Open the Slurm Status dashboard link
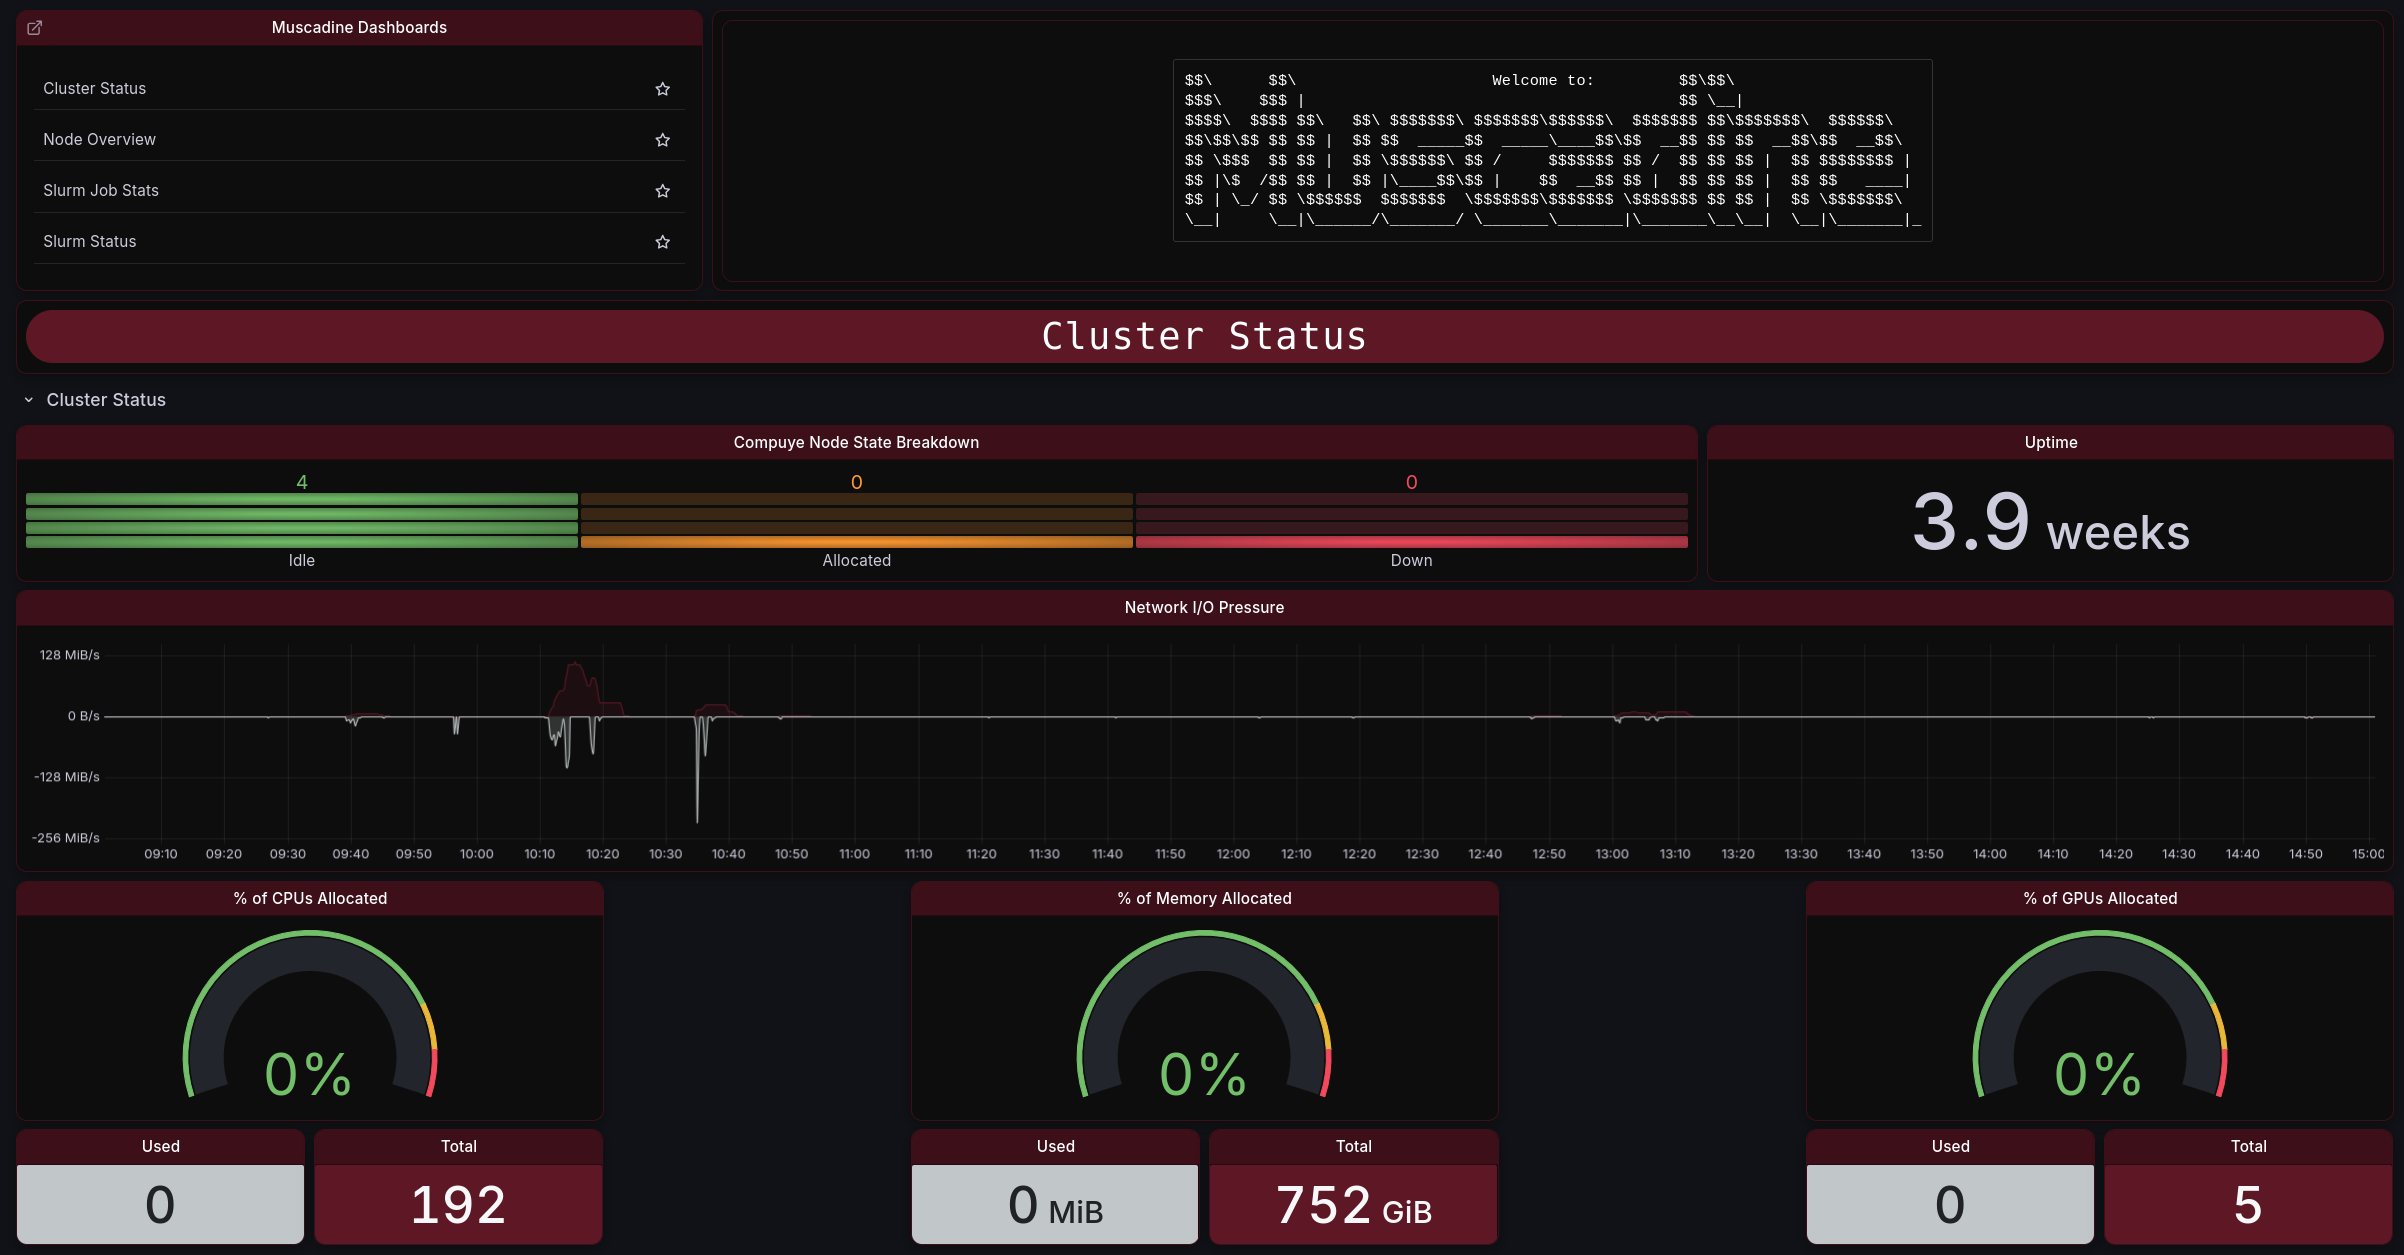2404x1255 pixels. coord(90,242)
